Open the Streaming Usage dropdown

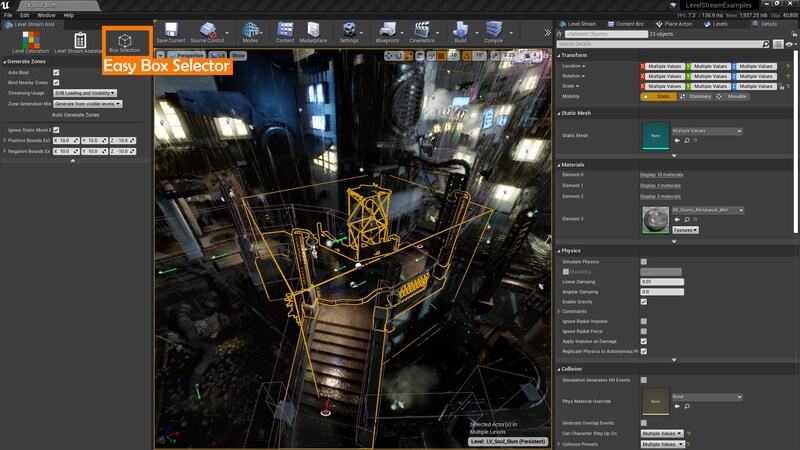[85, 93]
